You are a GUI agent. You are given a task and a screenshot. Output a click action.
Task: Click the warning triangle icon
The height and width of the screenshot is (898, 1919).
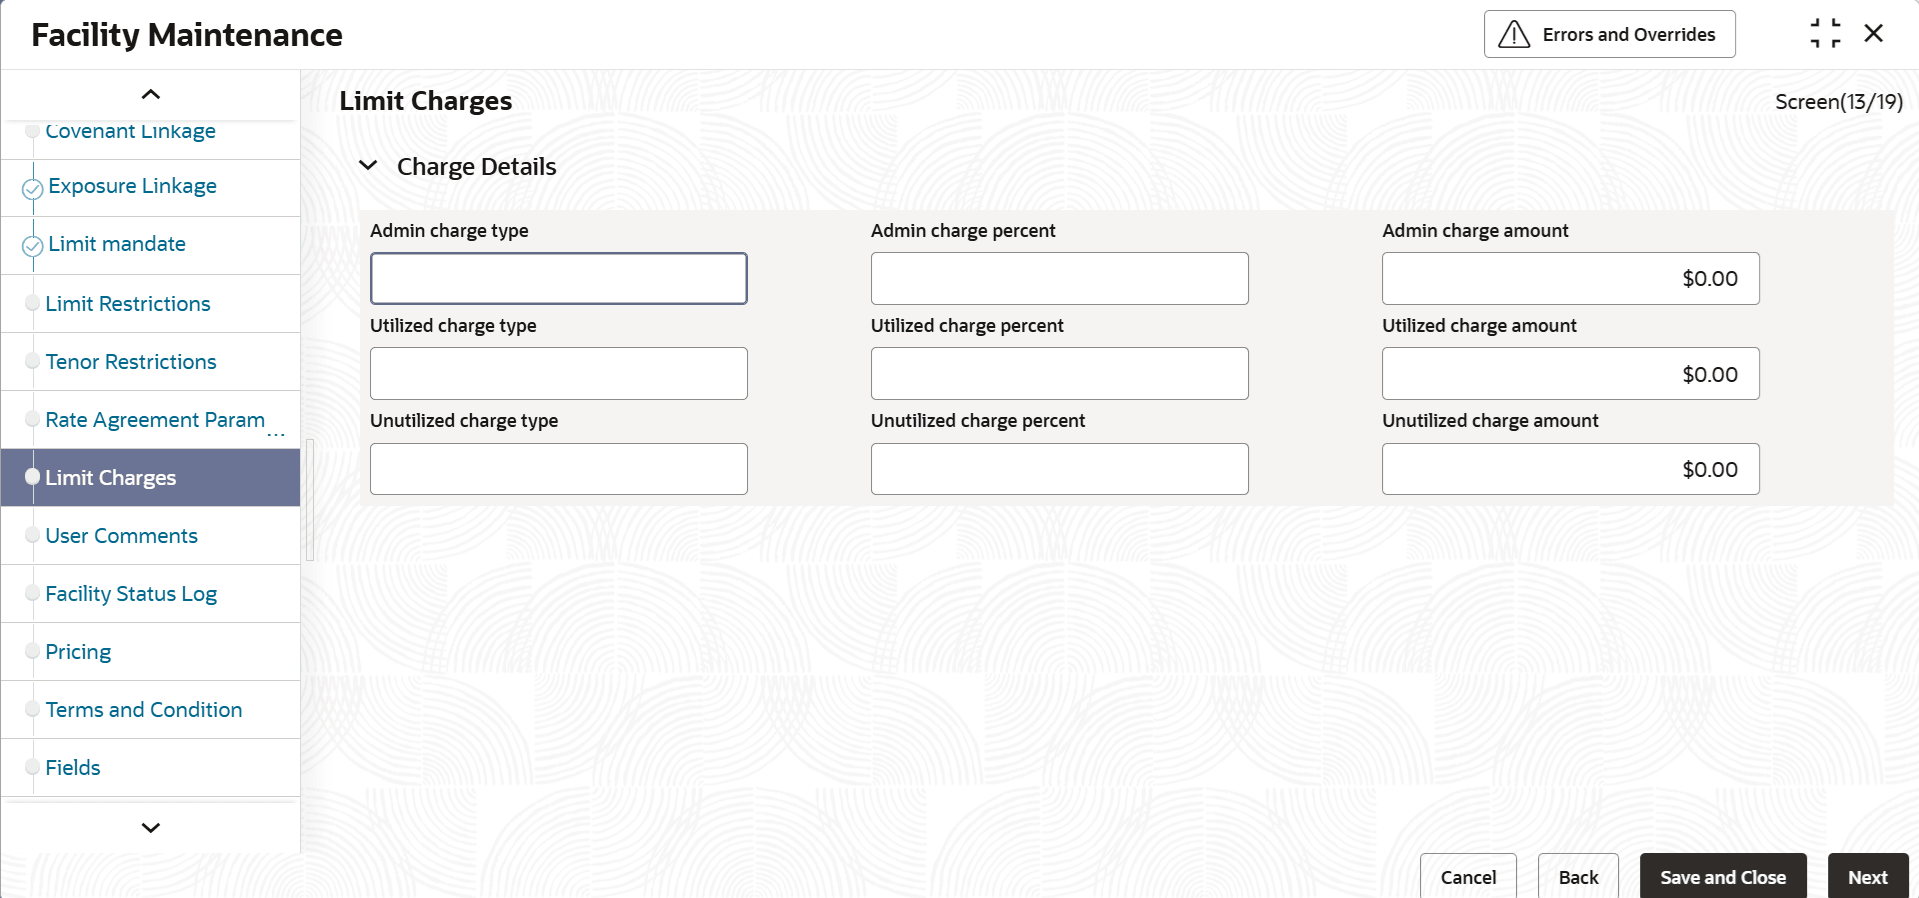point(1514,35)
